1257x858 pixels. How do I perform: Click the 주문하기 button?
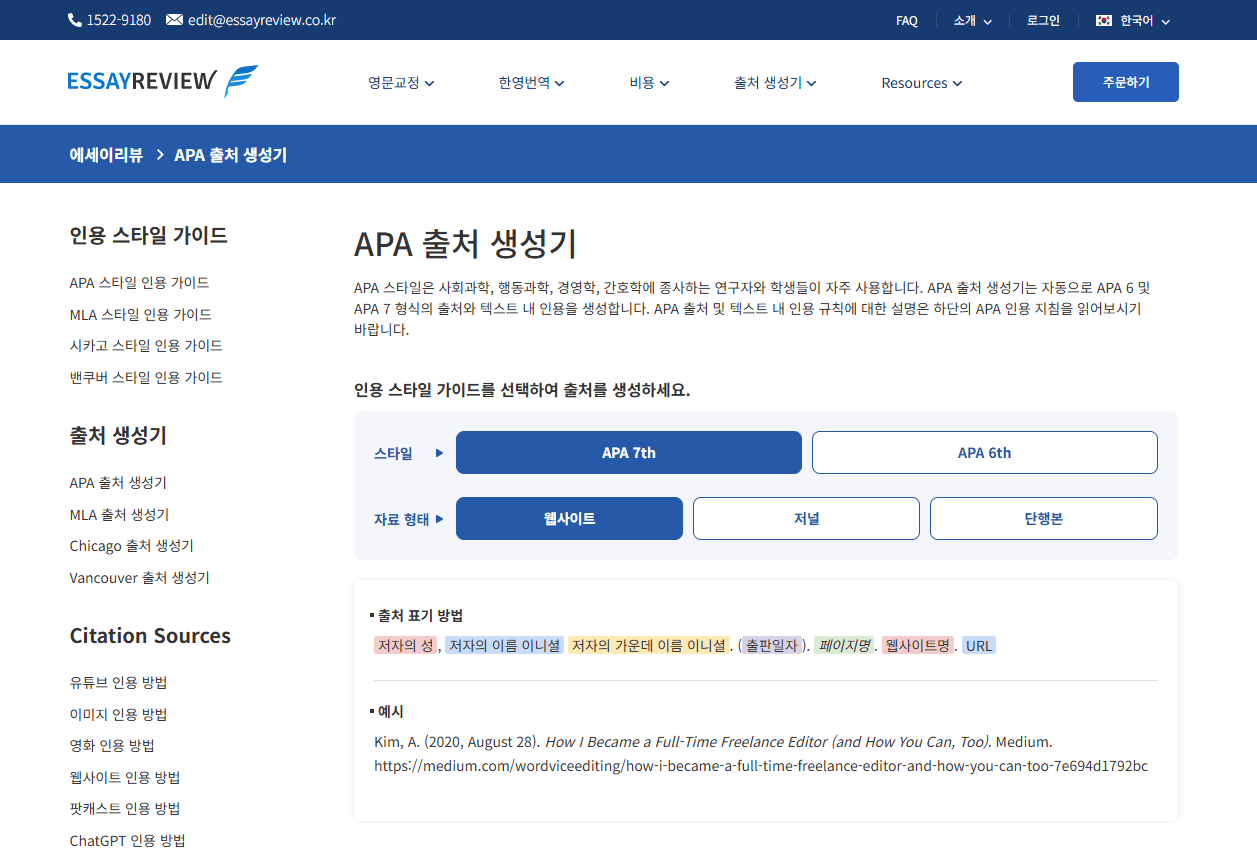point(1125,82)
